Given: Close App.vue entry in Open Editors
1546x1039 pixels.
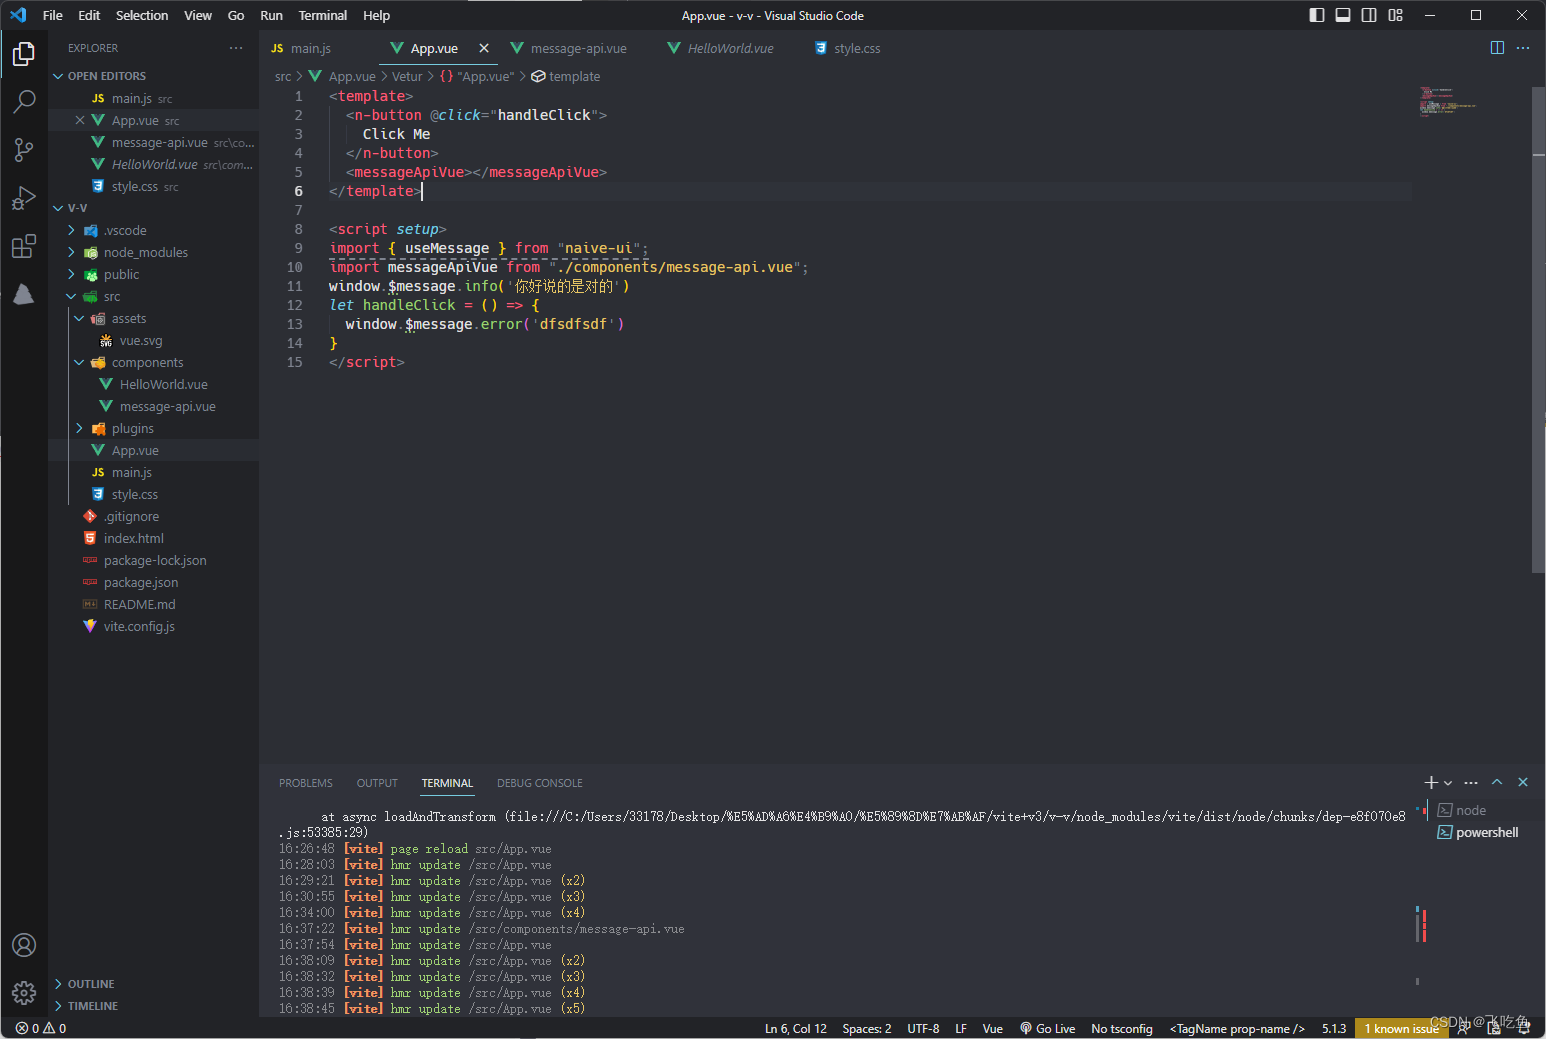Looking at the screenshot, I should (x=80, y=120).
